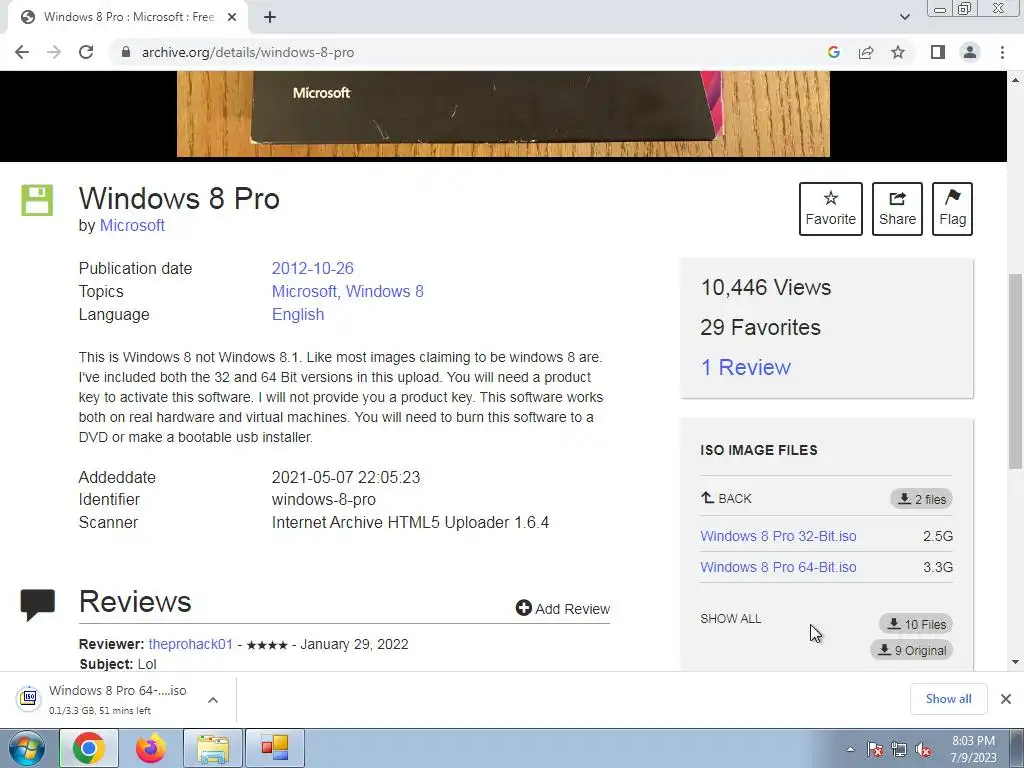Click the ISO IMAGE FILES heading

coord(759,450)
